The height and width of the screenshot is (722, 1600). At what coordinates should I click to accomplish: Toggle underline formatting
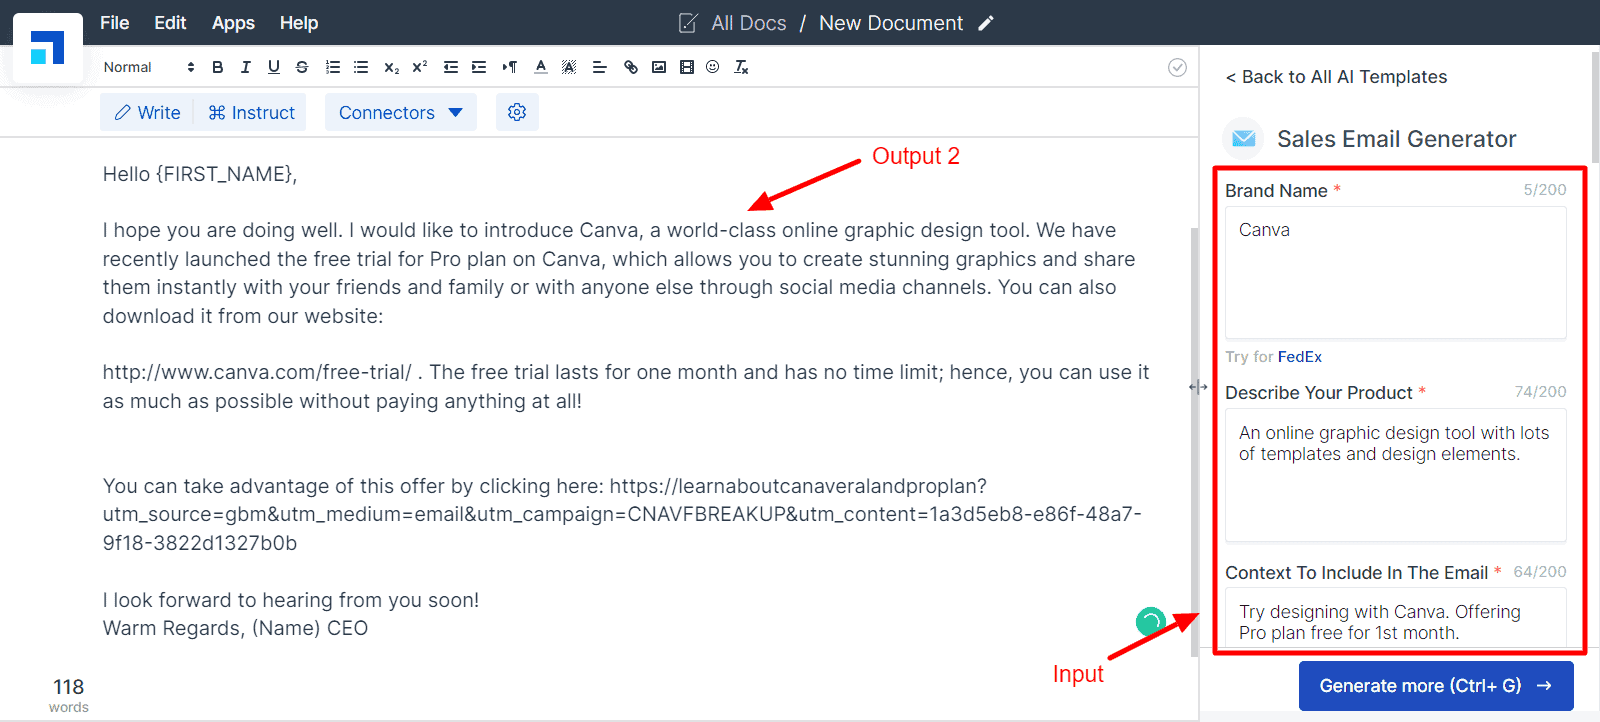click(274, 67)
